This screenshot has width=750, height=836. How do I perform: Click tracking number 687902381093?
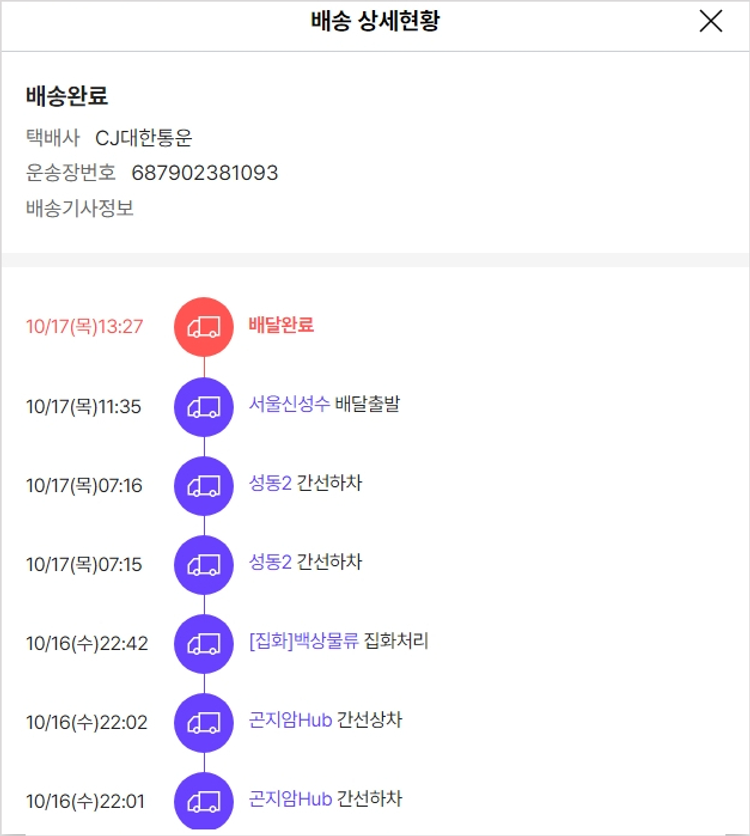(205, 173)
